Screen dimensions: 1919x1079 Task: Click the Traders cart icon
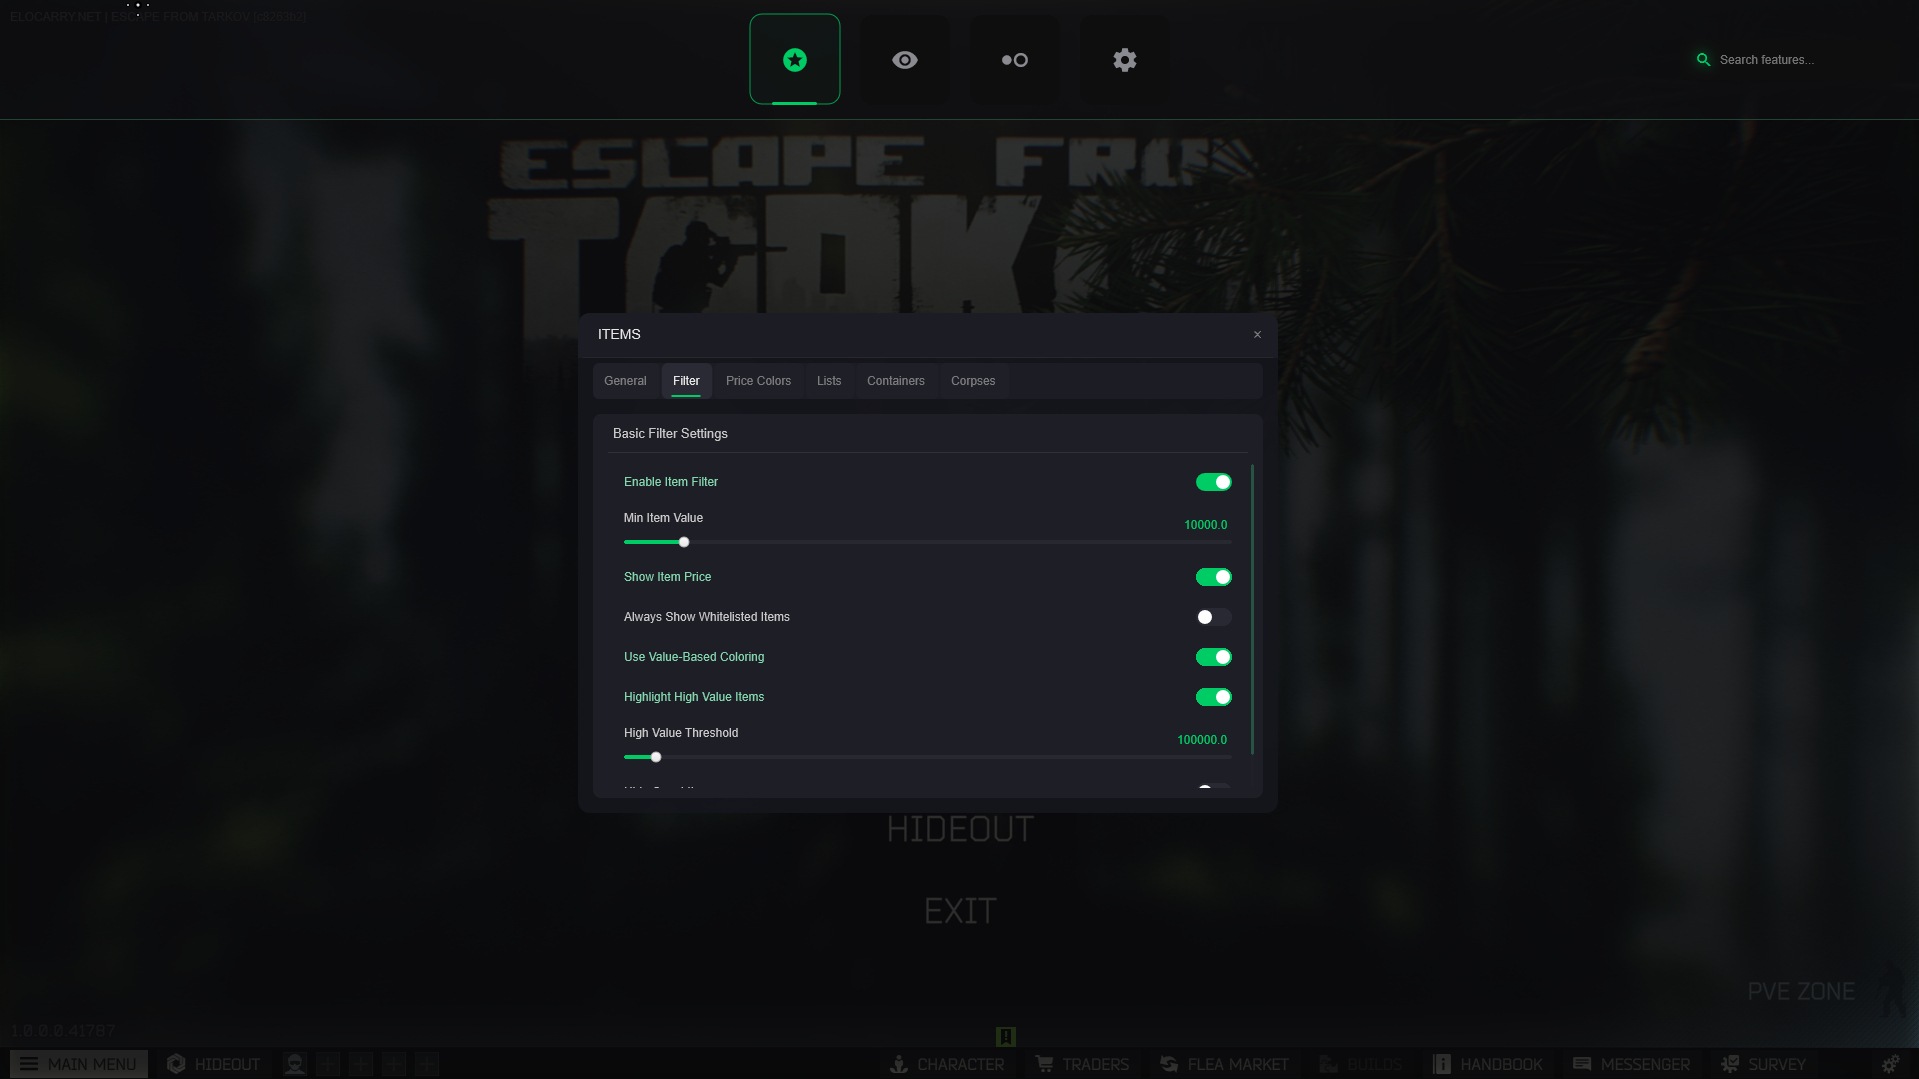1044,1064
